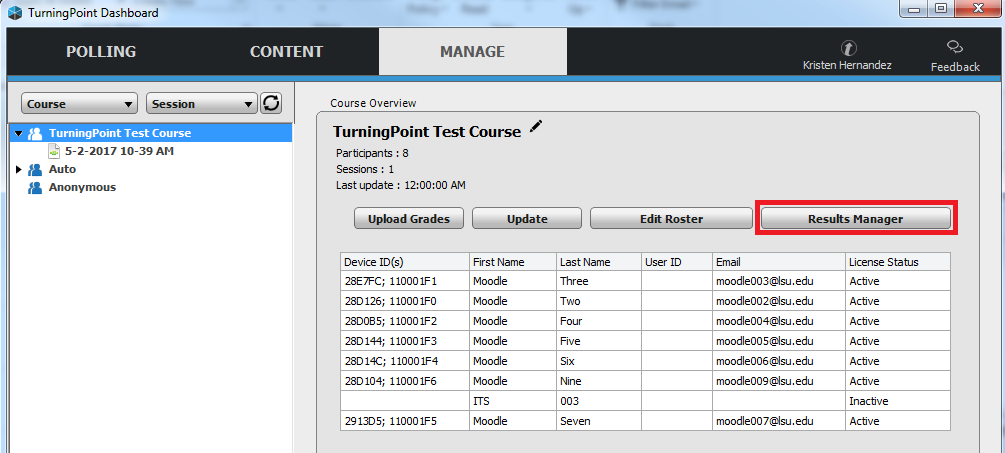
Task: Click the moodle002@lsu.edu email cell
Action: (x=779, y=301)
